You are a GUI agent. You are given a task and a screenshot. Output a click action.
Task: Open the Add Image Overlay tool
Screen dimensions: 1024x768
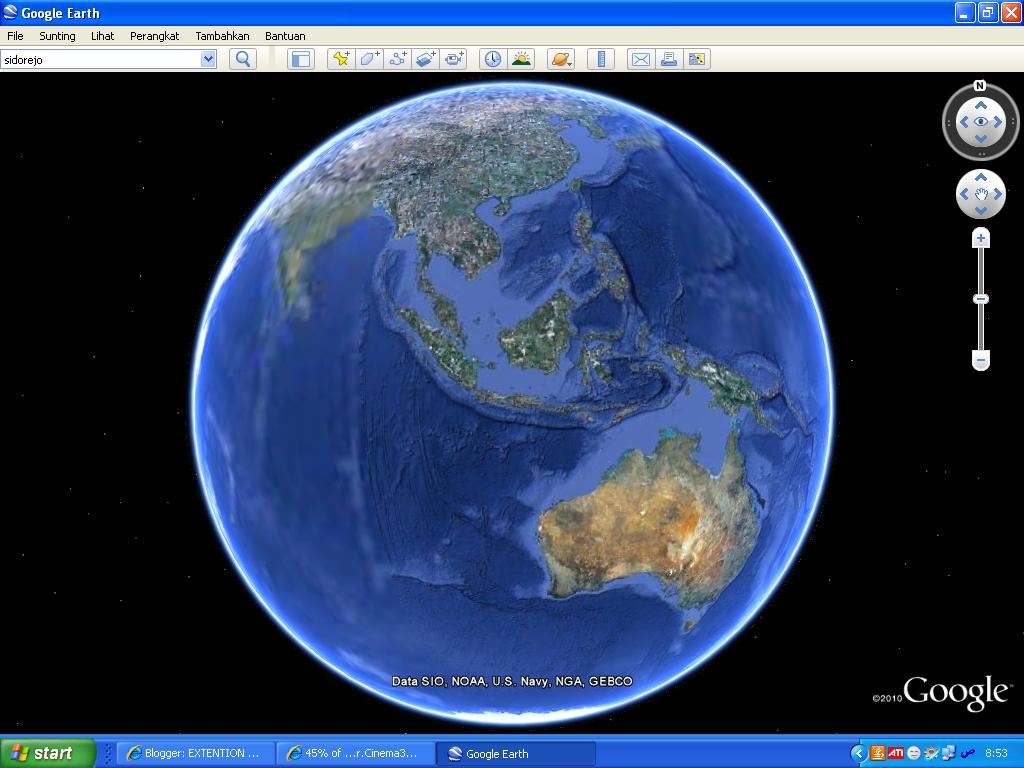(425, 59)
